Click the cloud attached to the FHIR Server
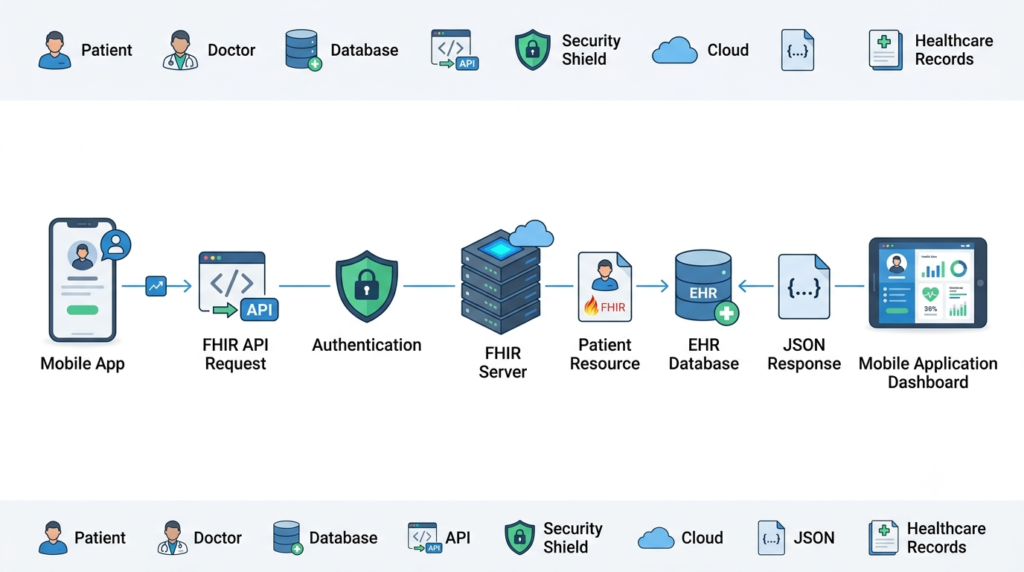Screen dimensions: 1024x572 pos(532,234)
